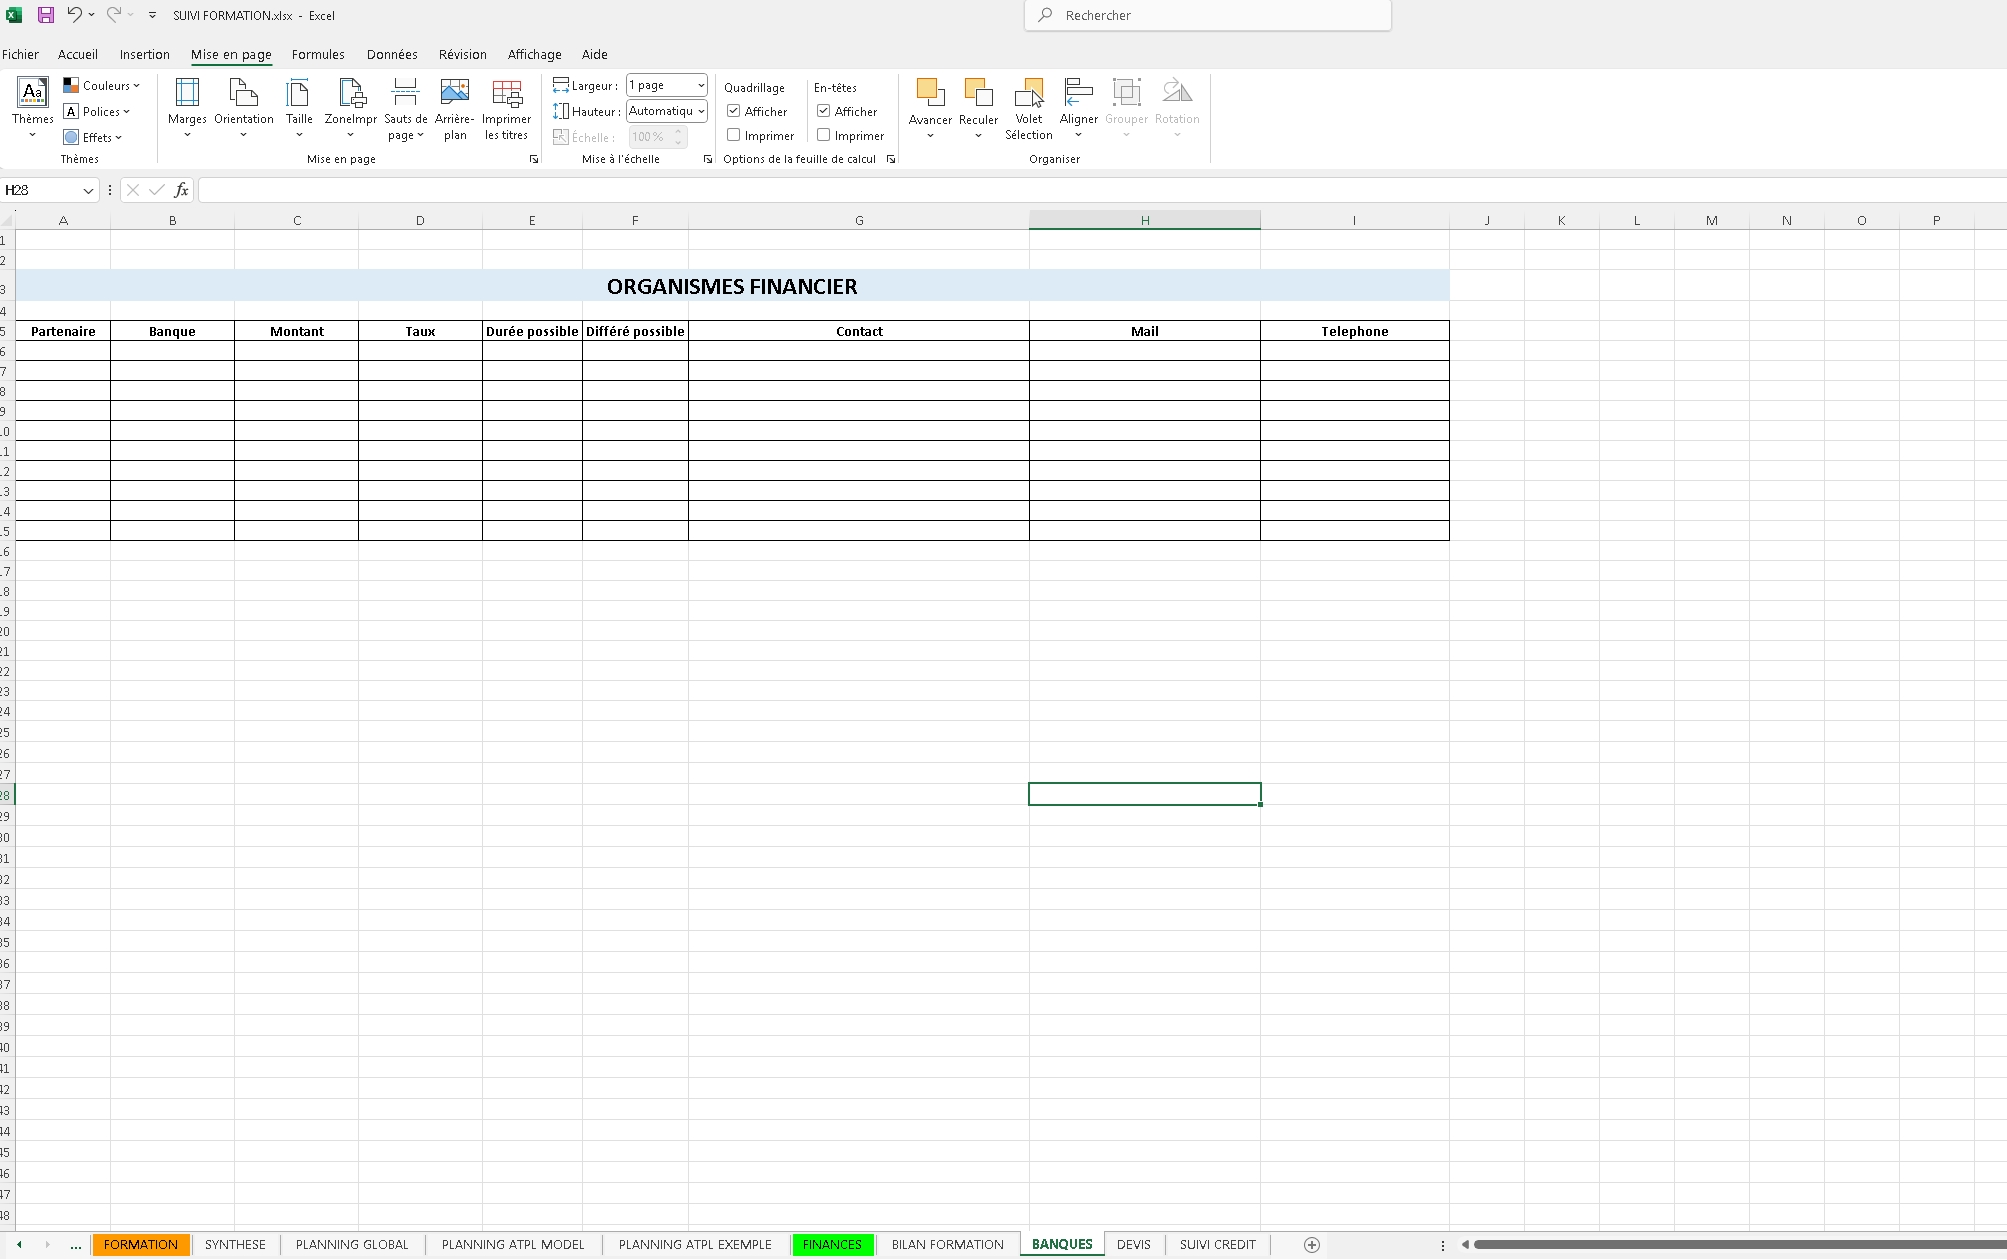
Task: Click Imprimer les titres icon
Action: (507, 93)
